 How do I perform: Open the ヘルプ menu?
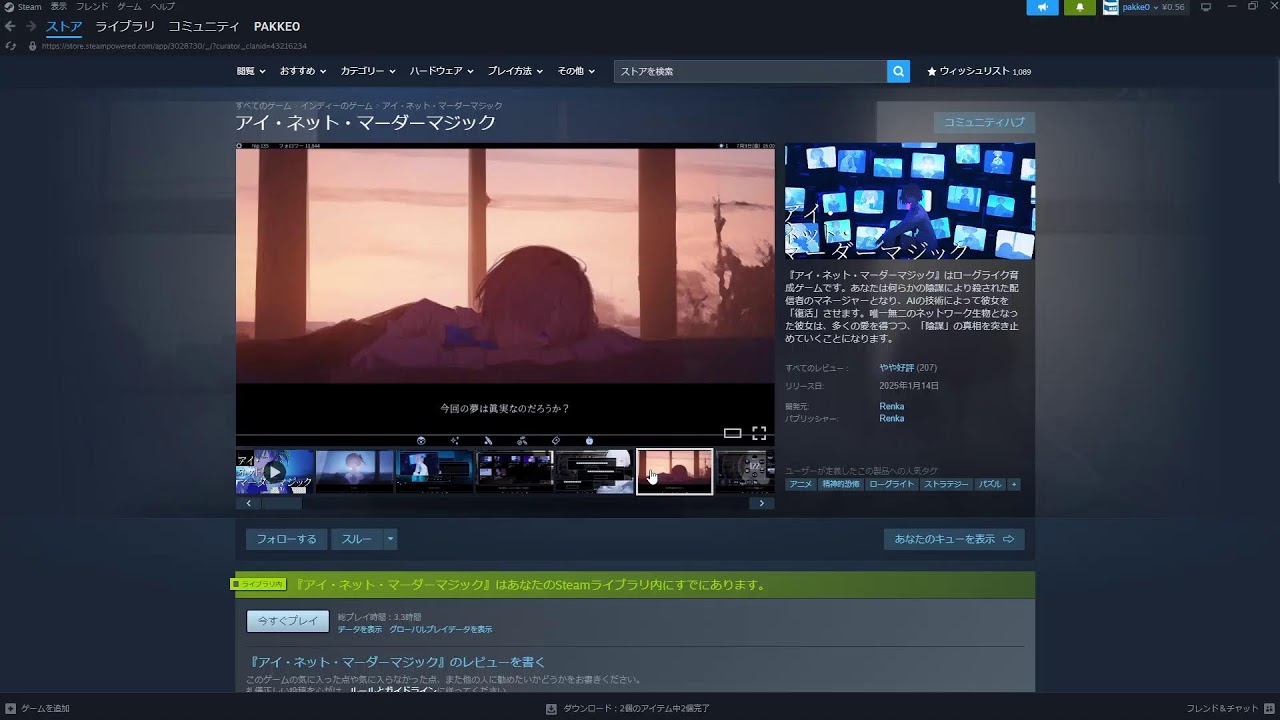point(162,7)
